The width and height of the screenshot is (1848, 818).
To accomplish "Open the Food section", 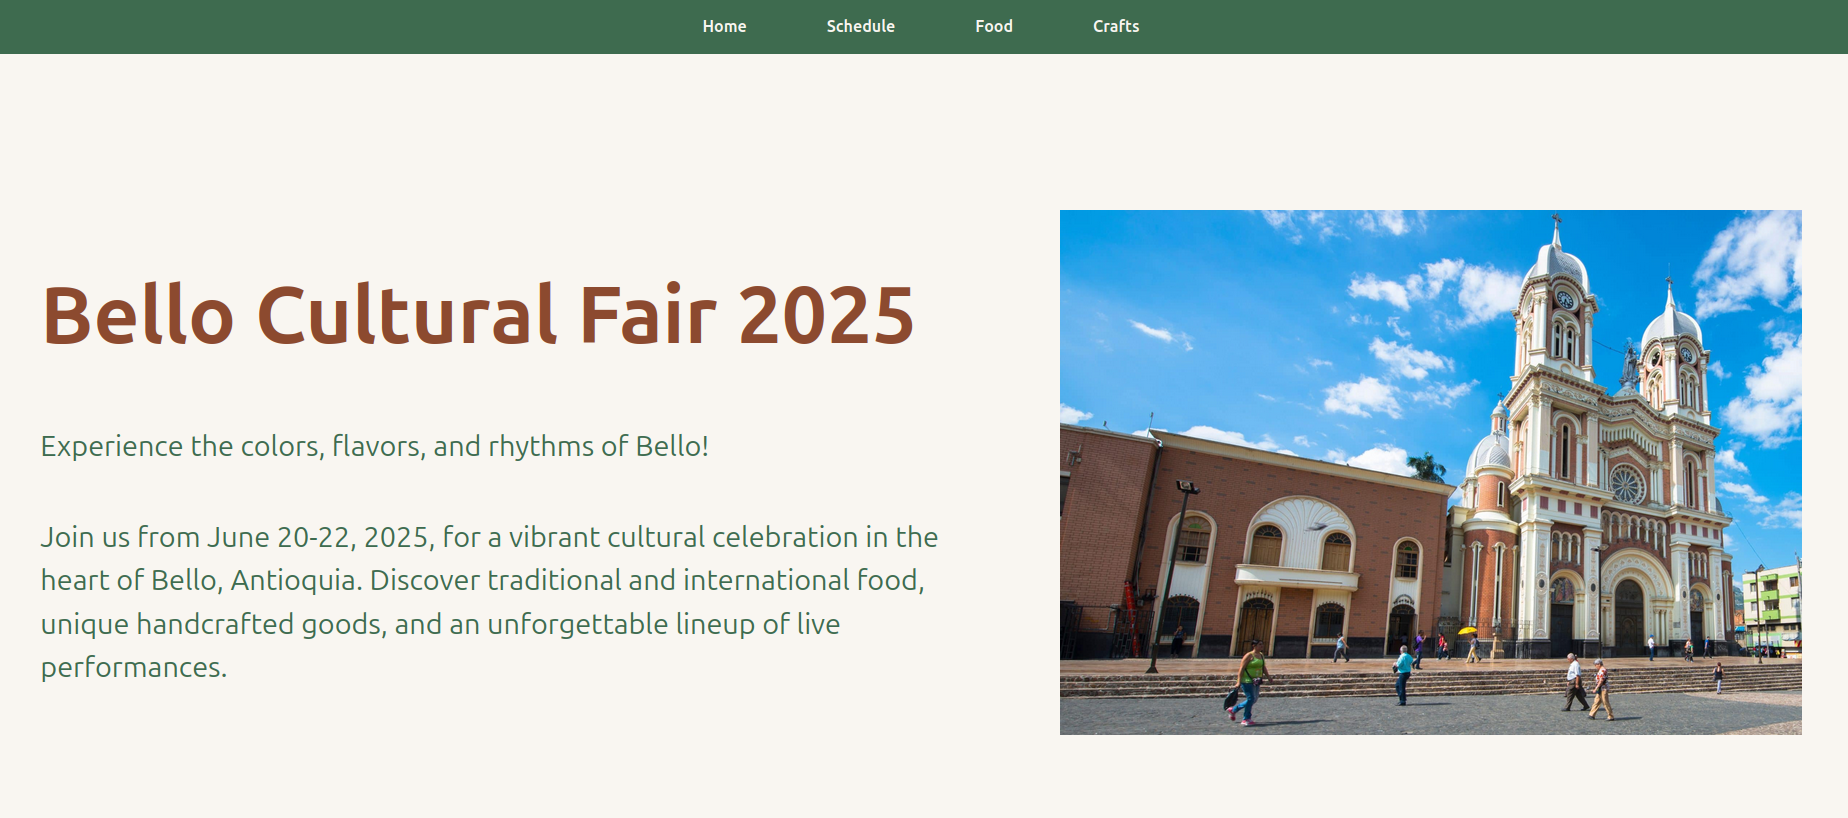I will click(993, 26).
